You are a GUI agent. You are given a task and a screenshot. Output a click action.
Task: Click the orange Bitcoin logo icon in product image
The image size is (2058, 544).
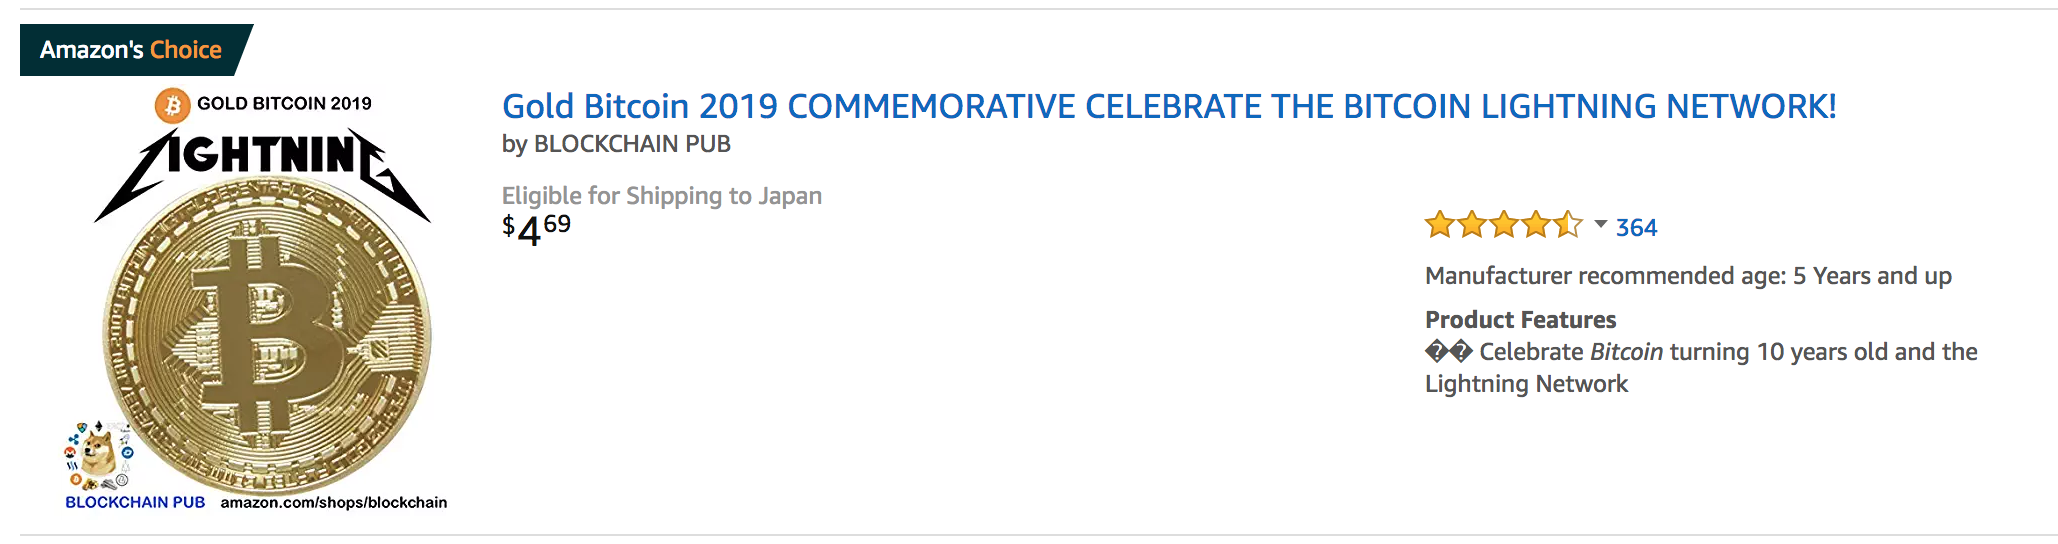click(x=172, y=104)
